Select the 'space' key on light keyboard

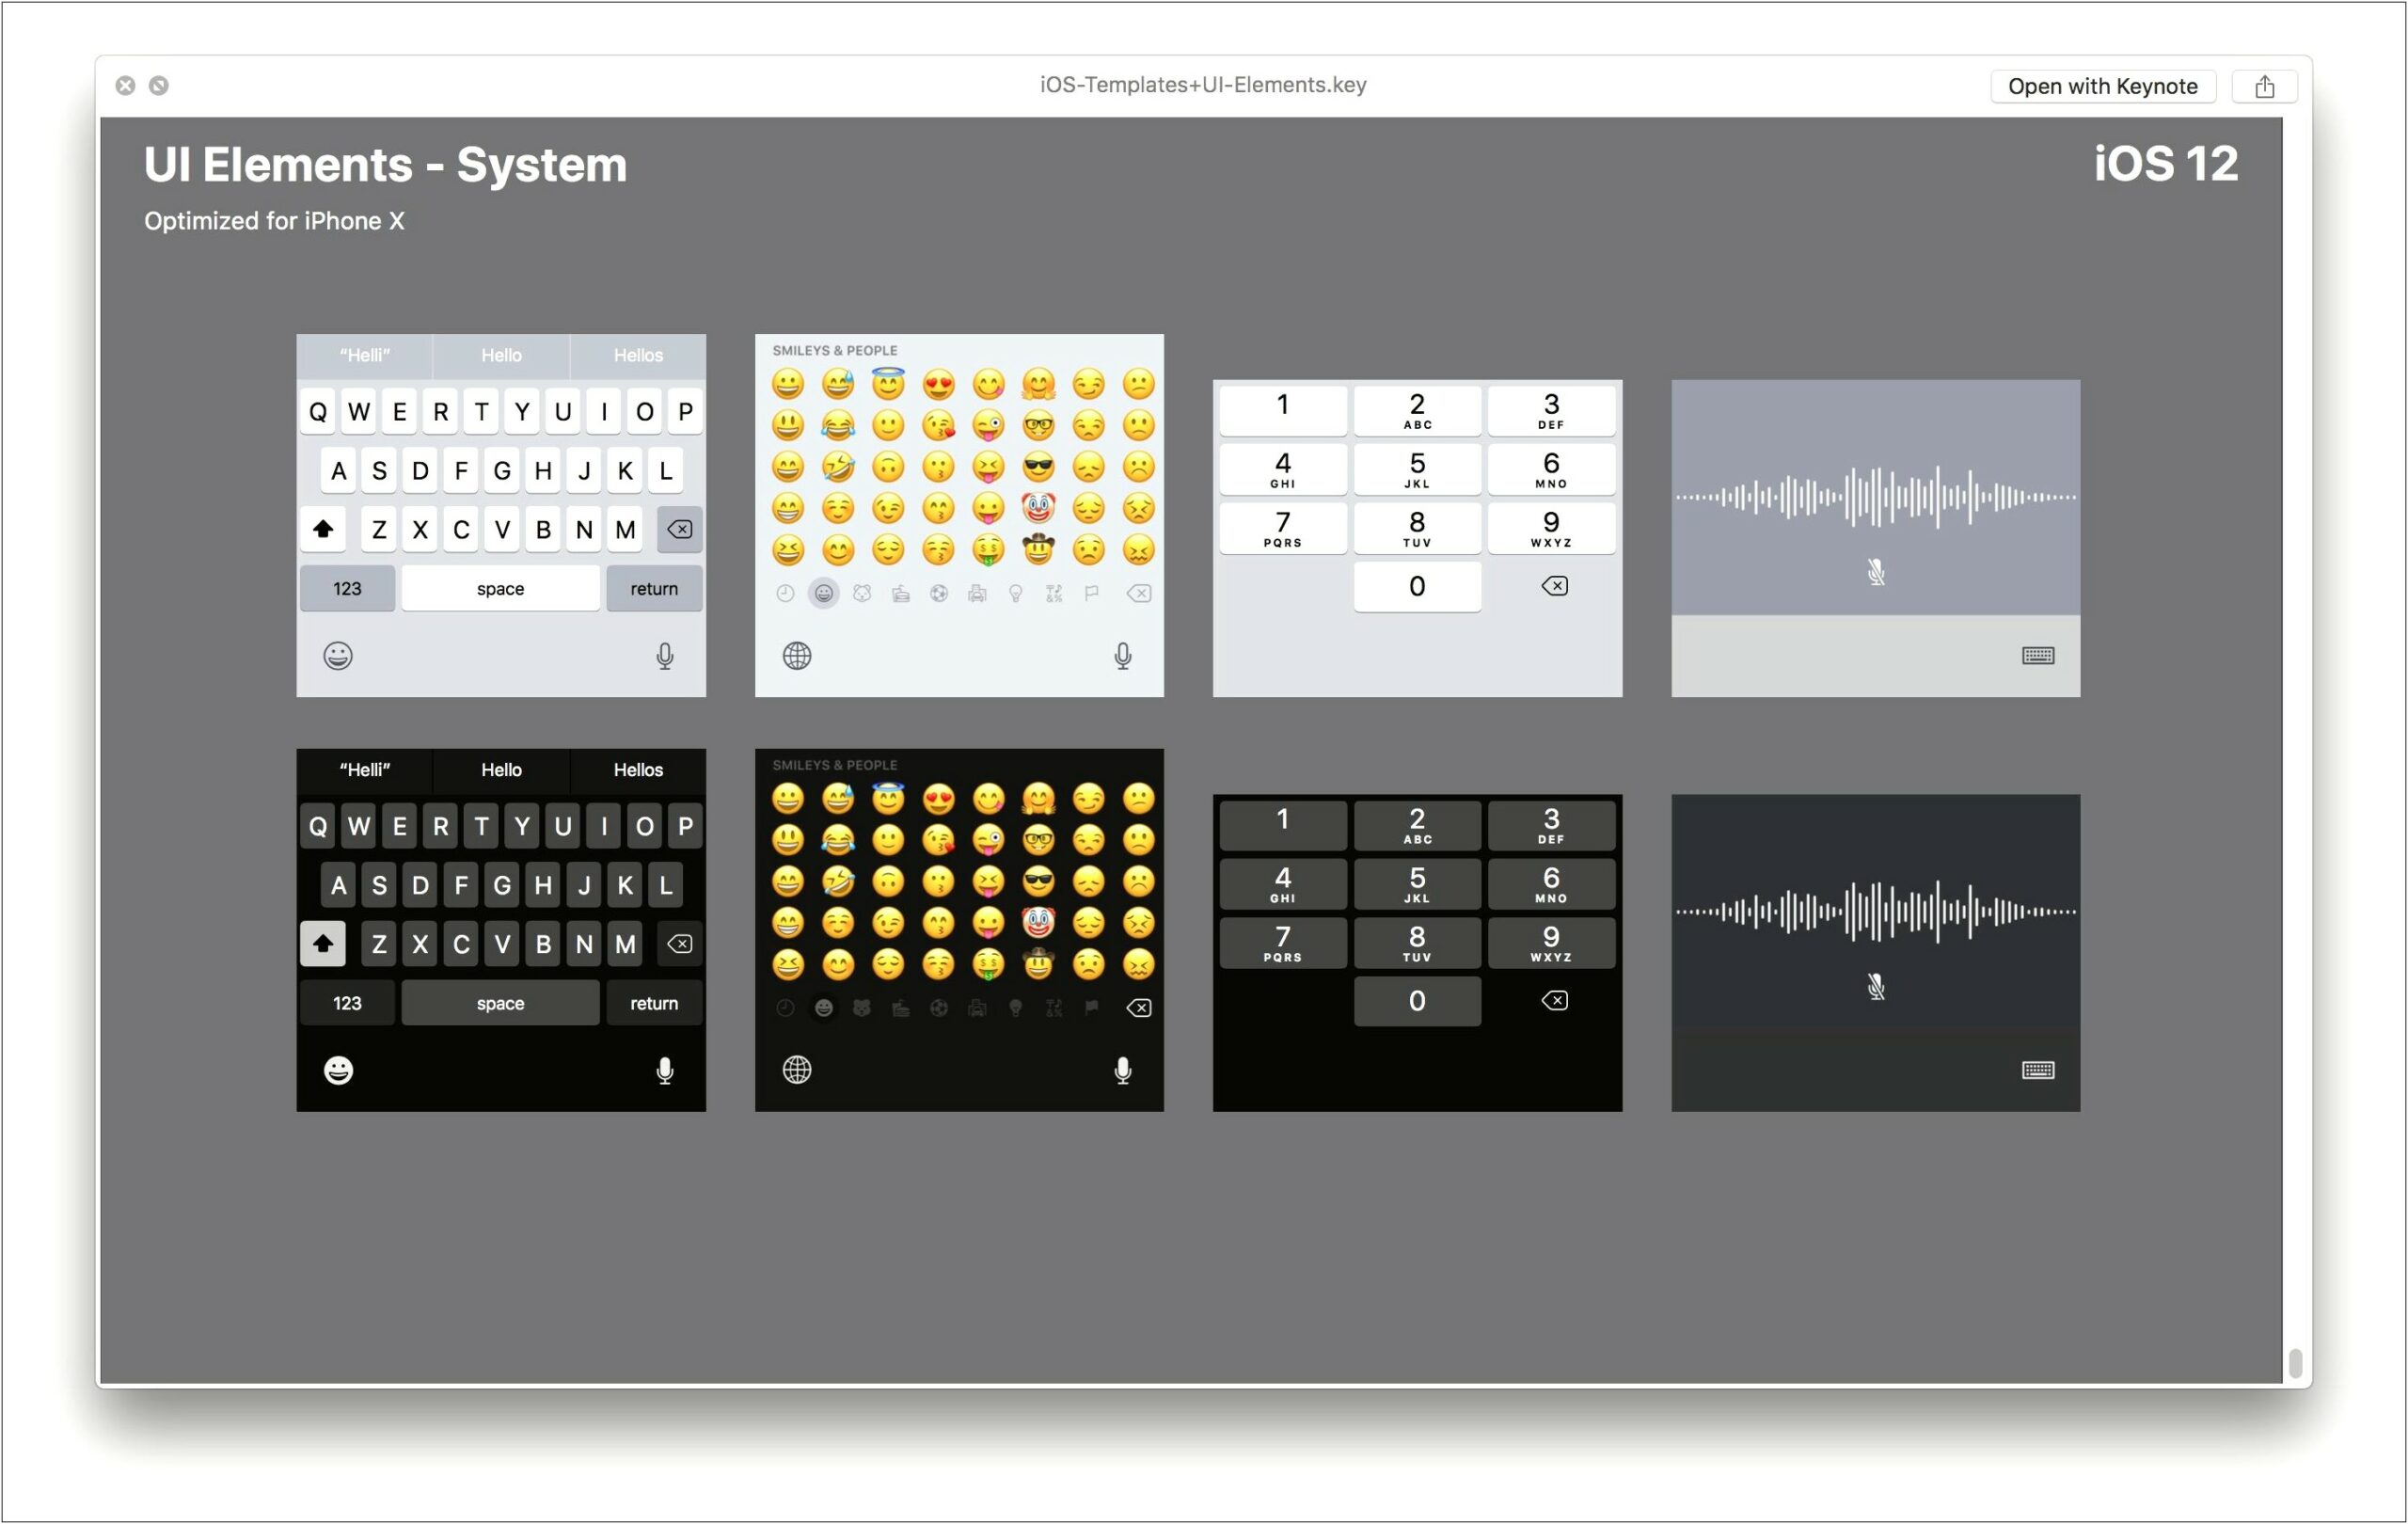tap(499, 586)
